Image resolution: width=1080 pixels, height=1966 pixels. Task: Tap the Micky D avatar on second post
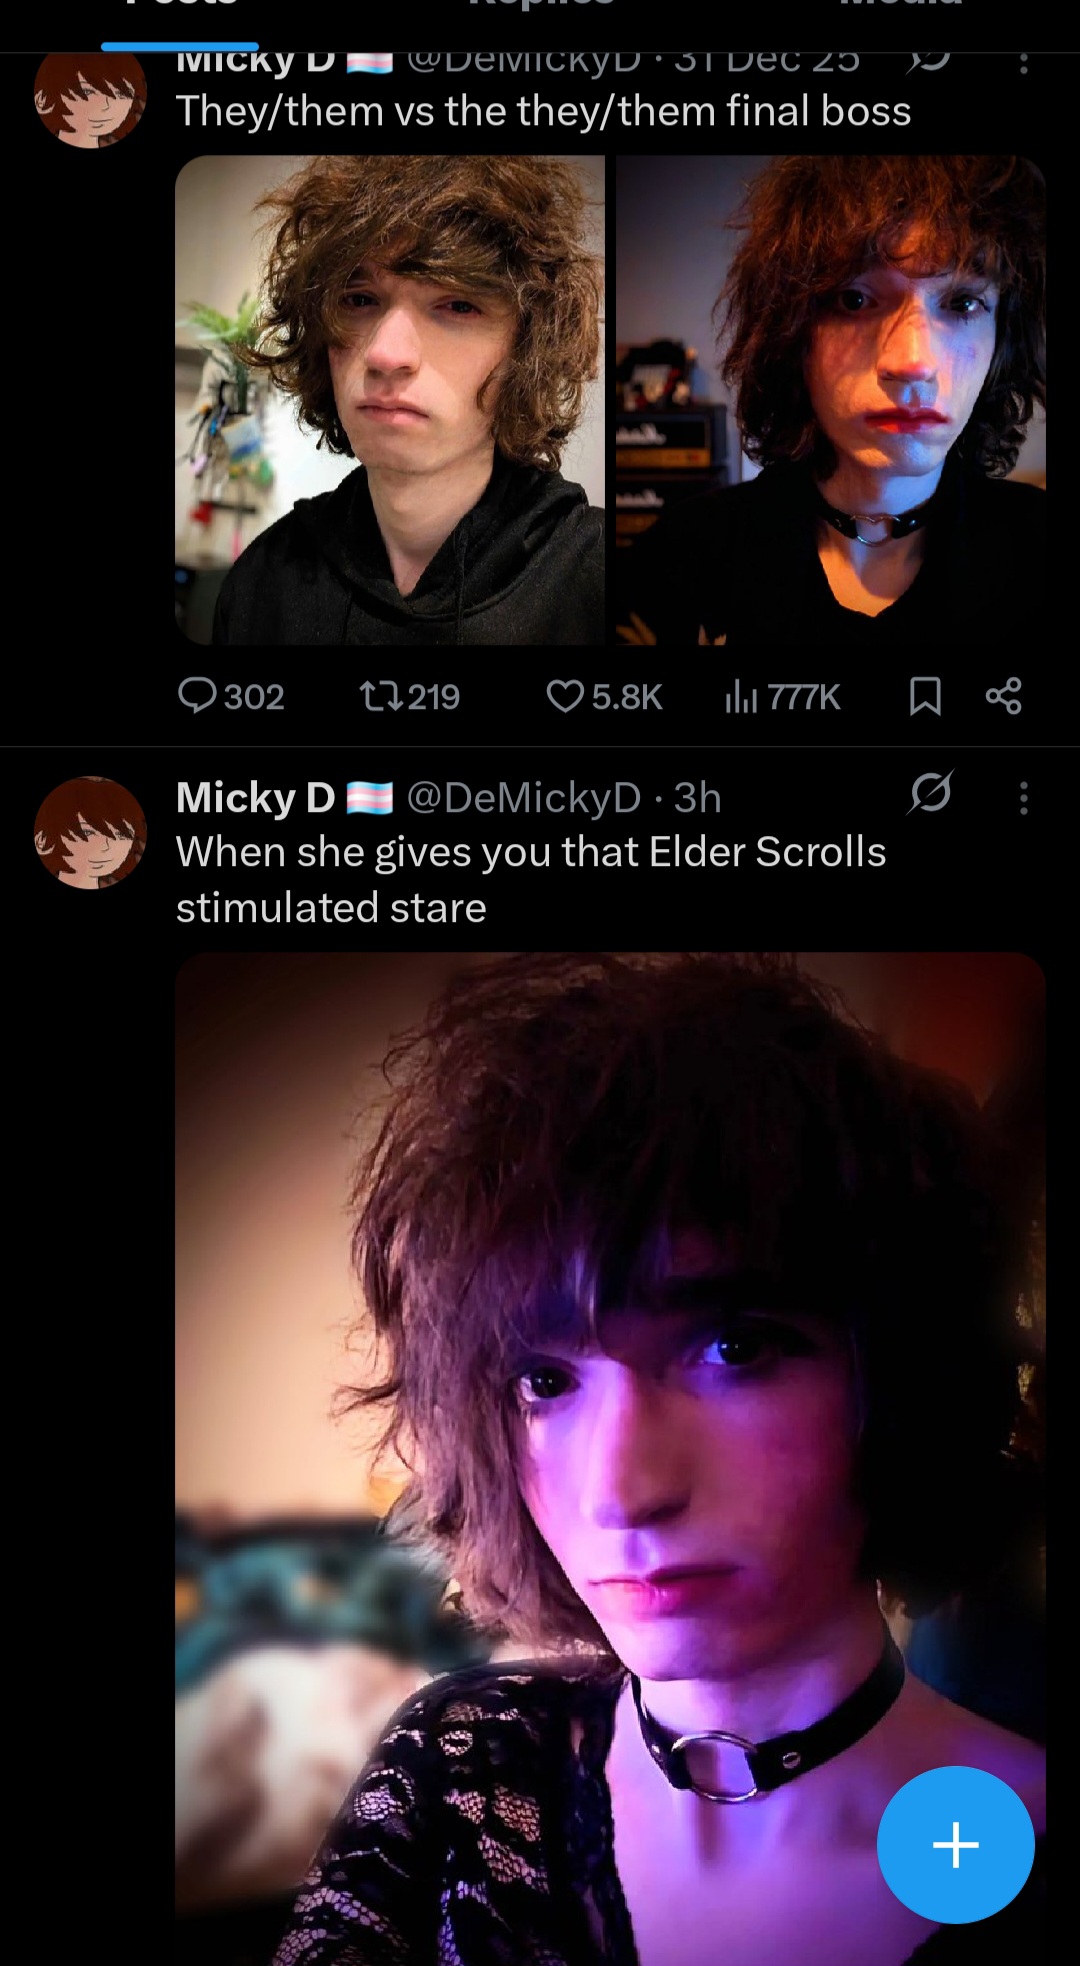(x=90, y=832)
